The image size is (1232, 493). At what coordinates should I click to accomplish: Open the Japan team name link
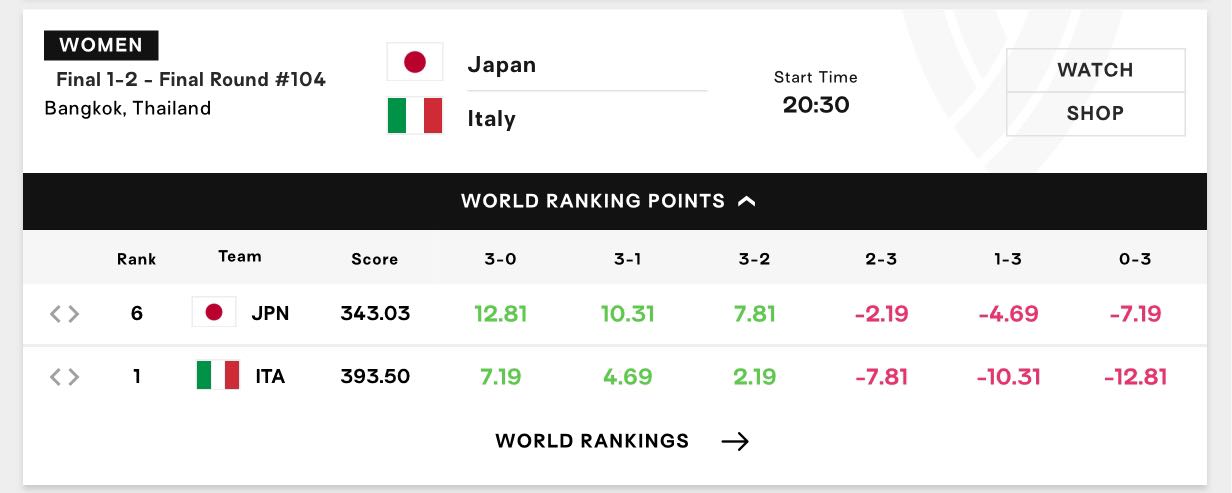click(x=502, y=65)
